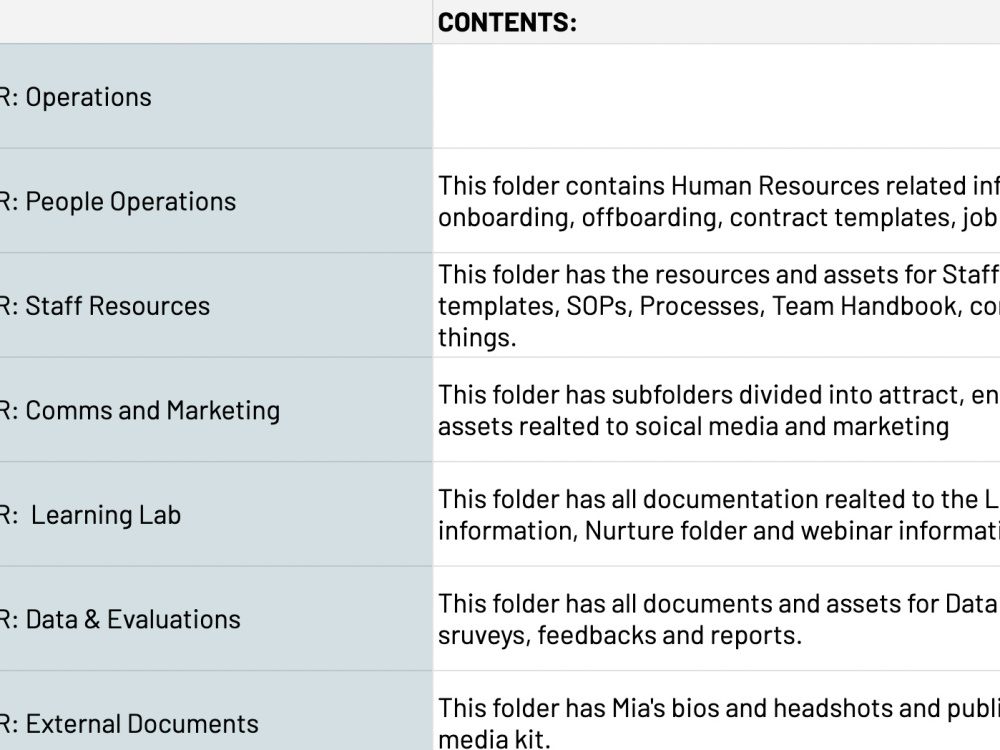Select the Learning Lab folder cell
This screenshot has height=750, width=1000.
[x=216, y=515]
